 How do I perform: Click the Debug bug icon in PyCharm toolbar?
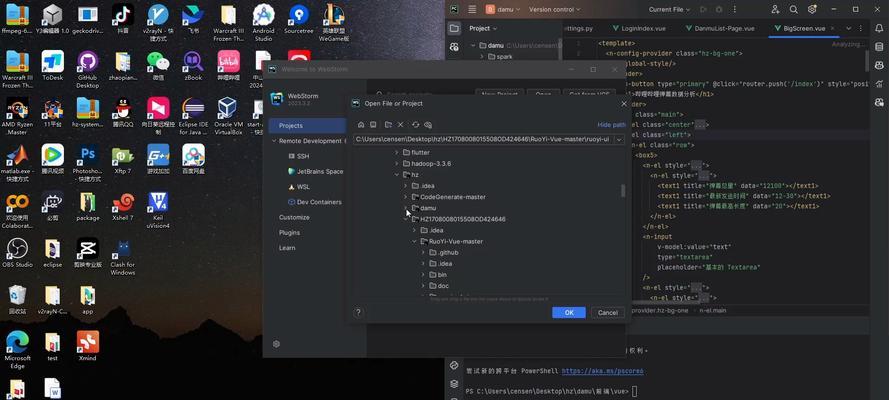coord(719,9)
